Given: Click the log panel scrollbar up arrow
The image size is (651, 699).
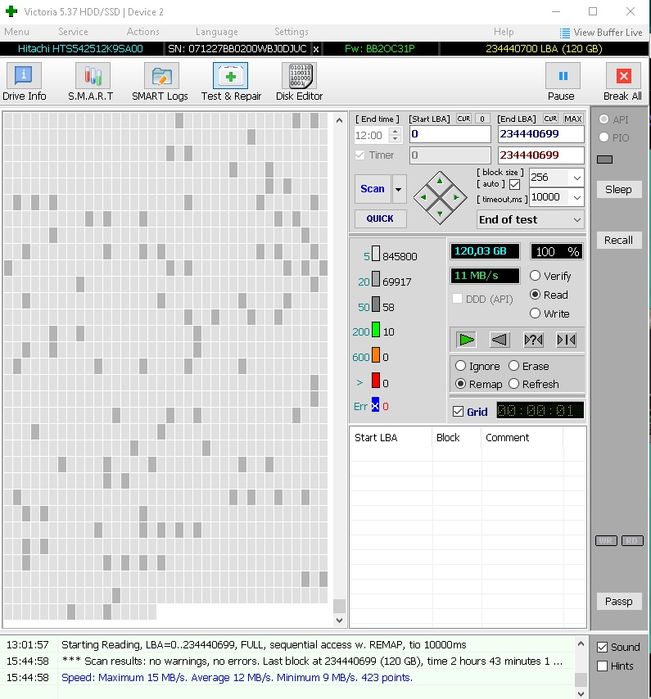Looking at the screenshot, I should (x=581, y=643).
